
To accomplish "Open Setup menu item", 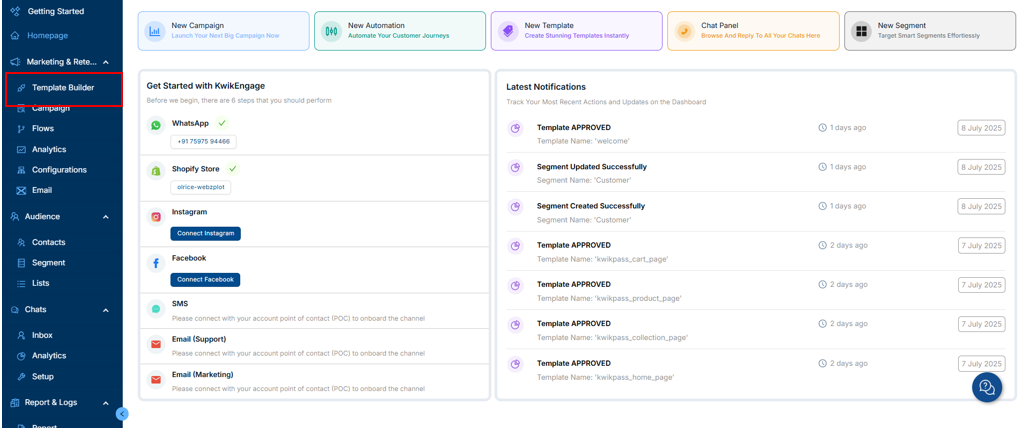I will pyautogui.click(x=43, y=377).
